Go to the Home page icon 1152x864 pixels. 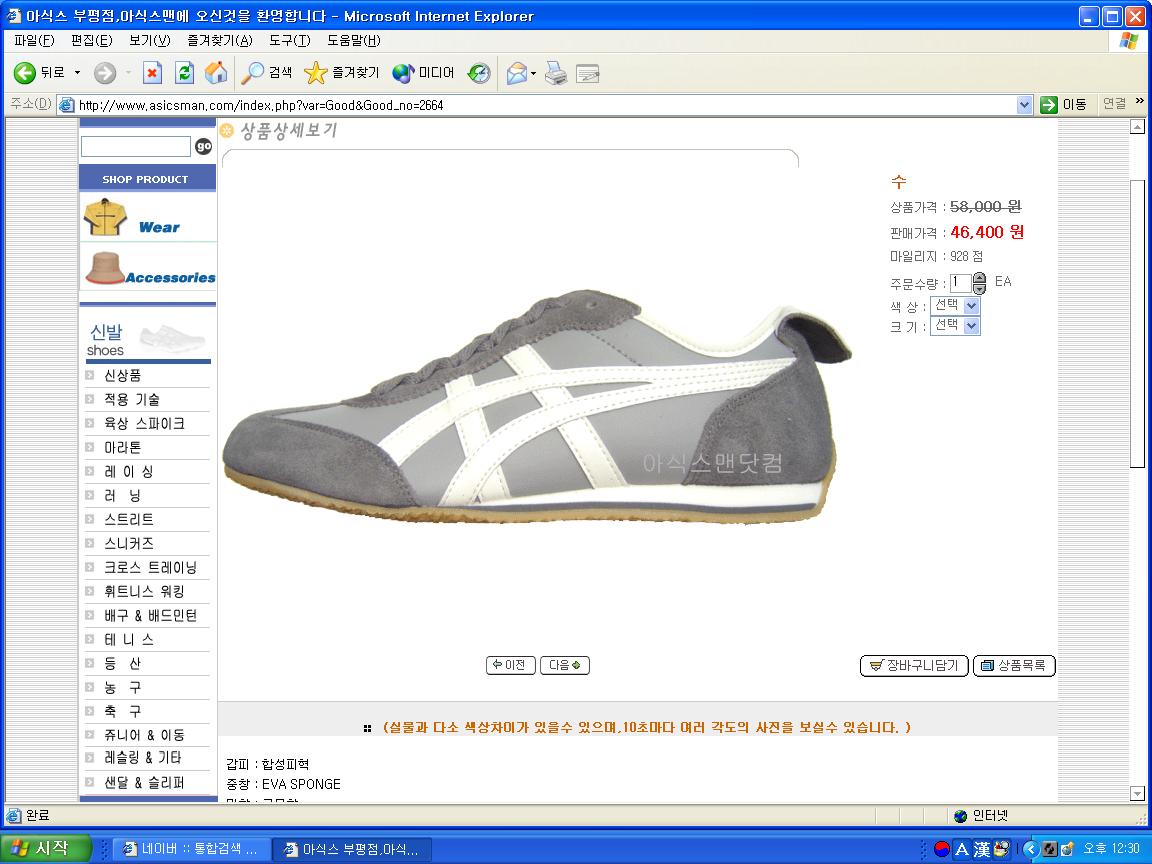pos(216,73)
